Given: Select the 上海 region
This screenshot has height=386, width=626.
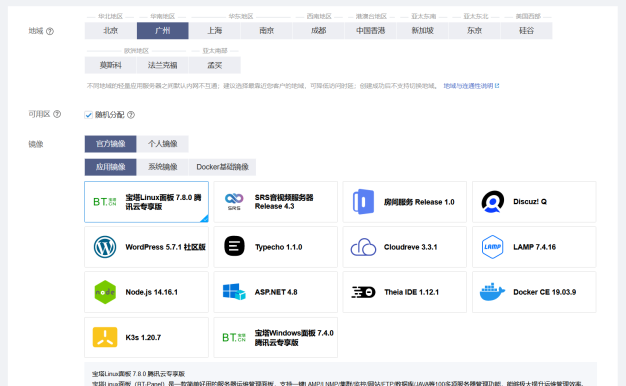Looking at the screenshot, I should [215, 31].
